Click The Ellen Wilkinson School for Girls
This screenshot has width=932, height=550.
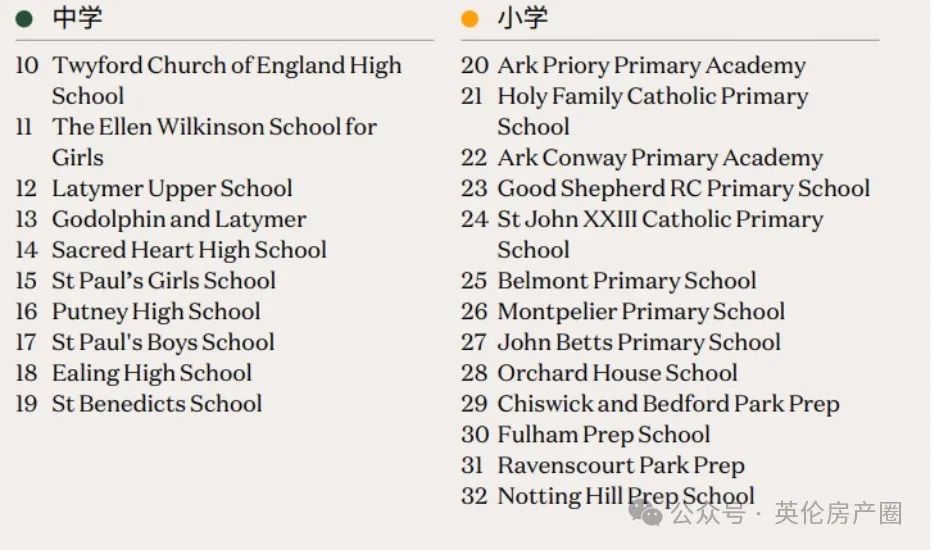(214, 142)
